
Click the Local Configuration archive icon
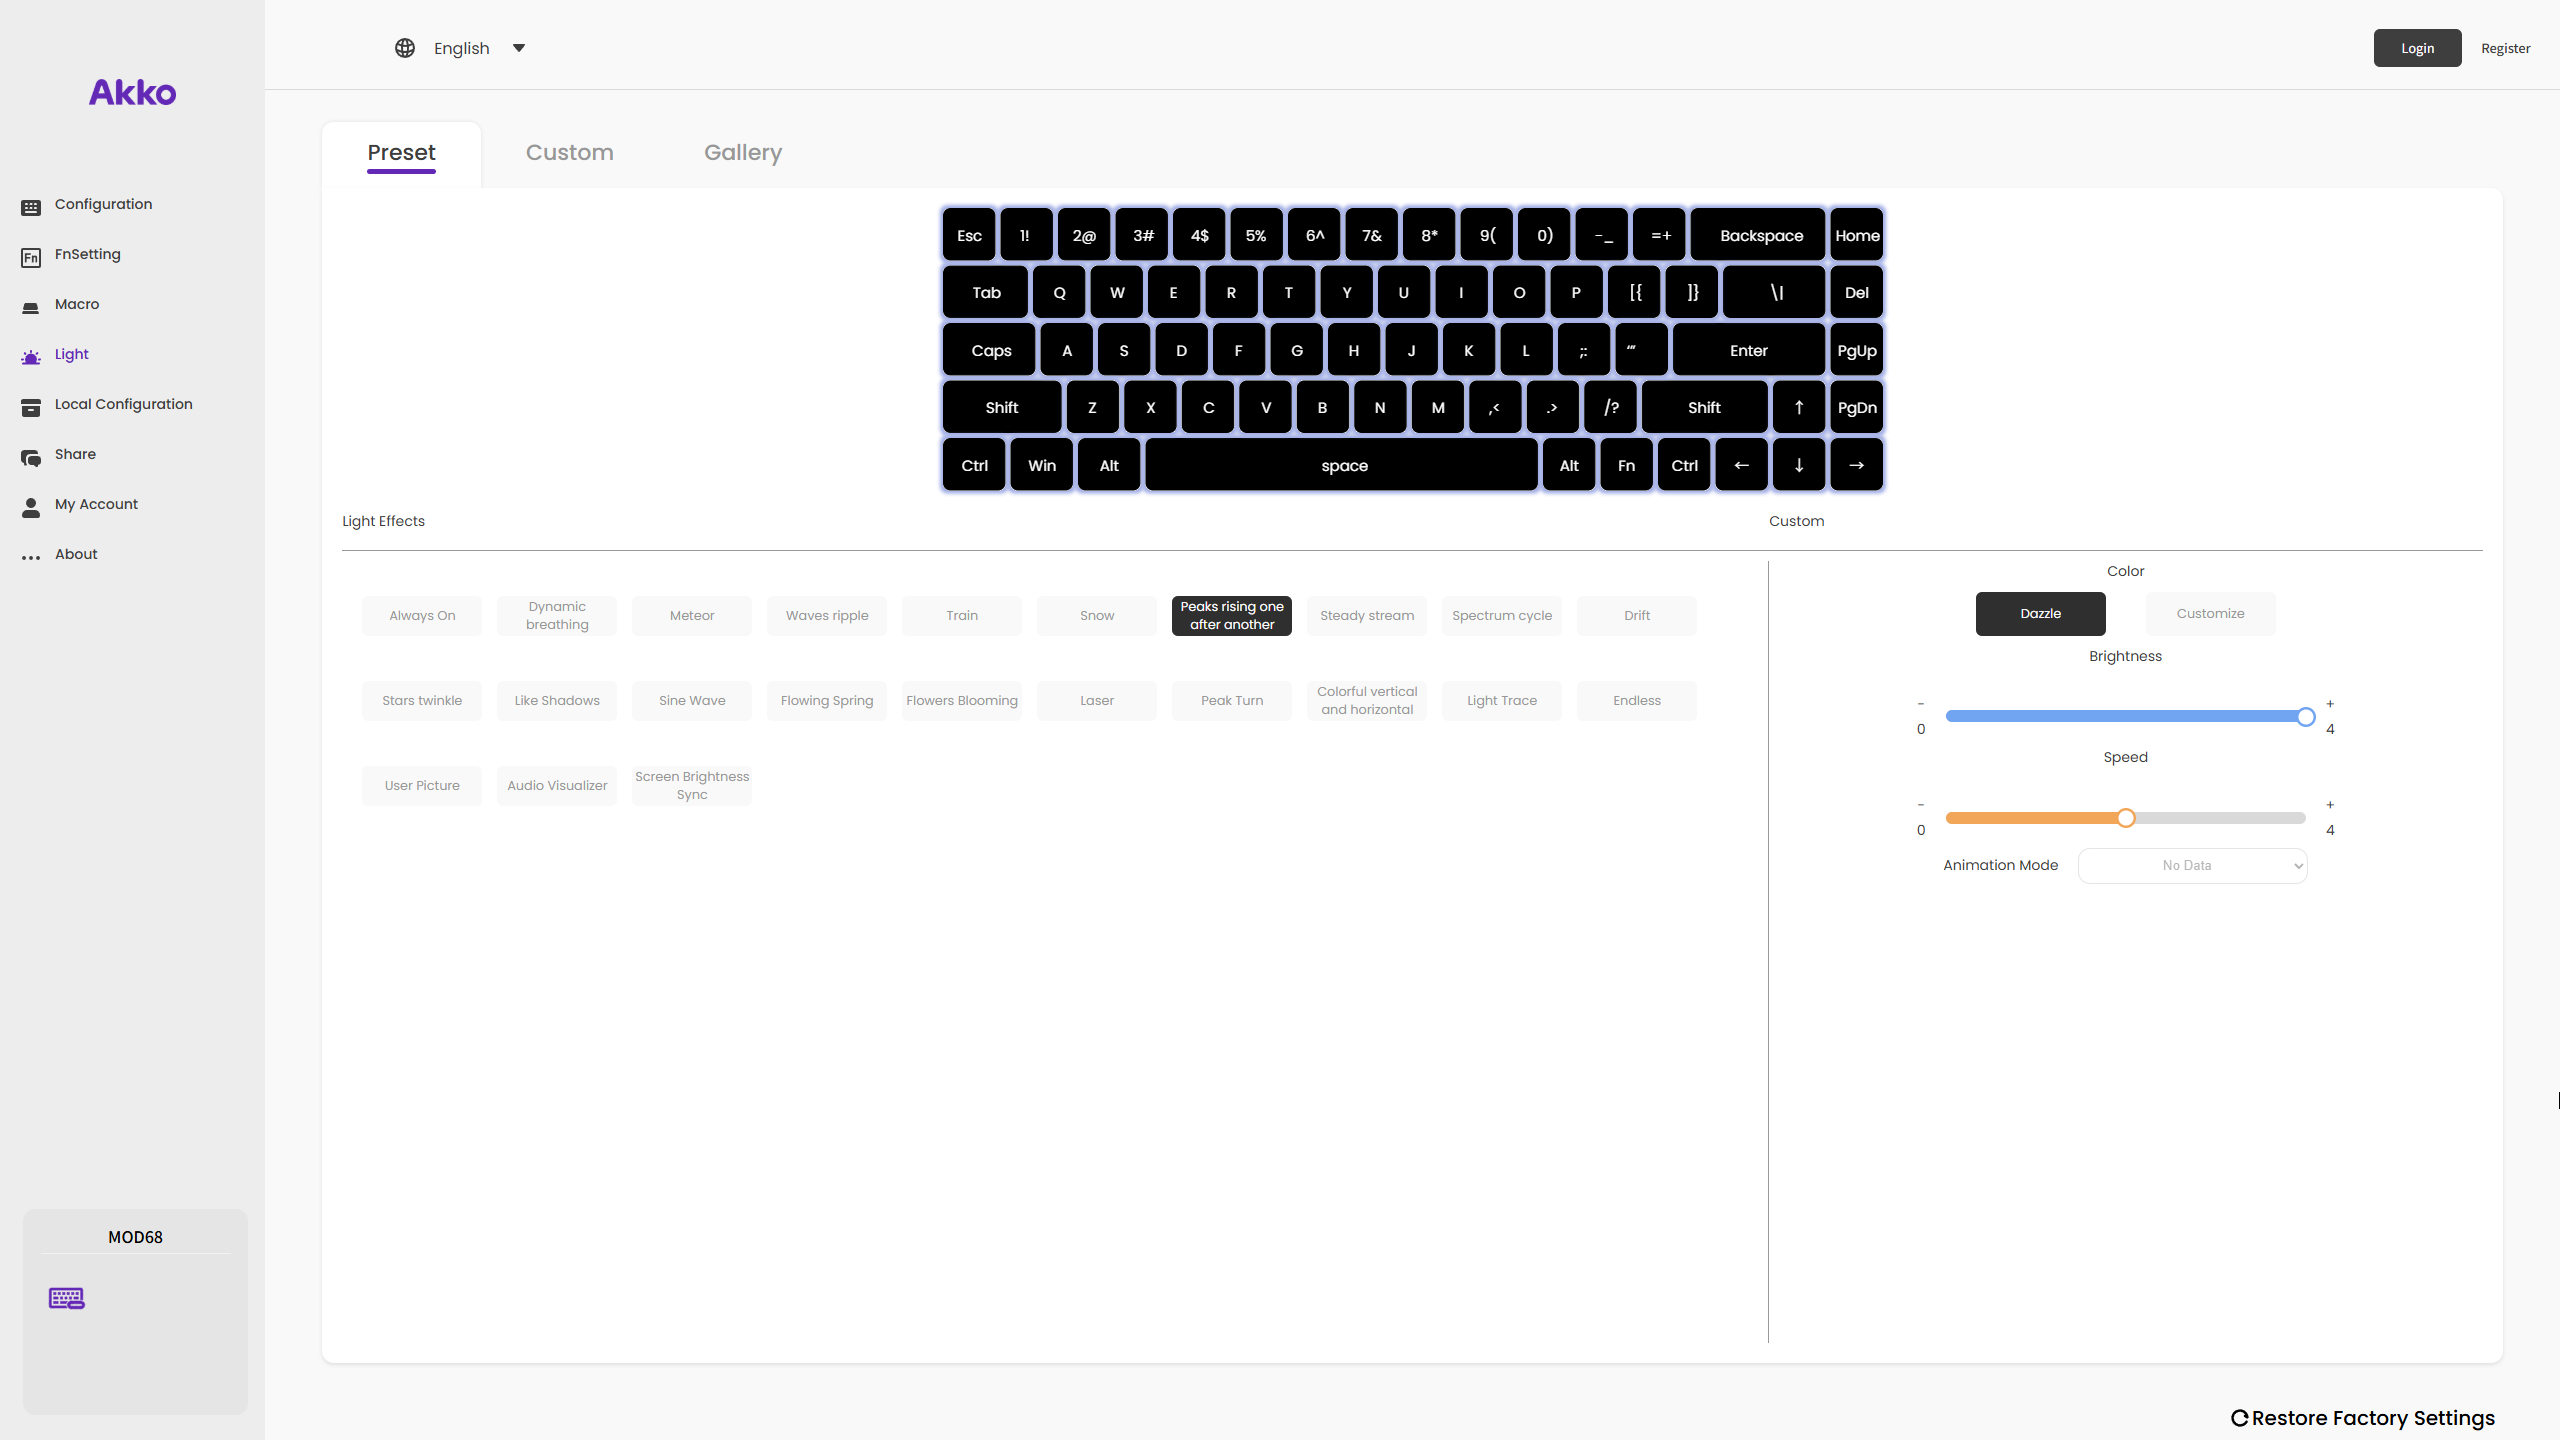31,407
